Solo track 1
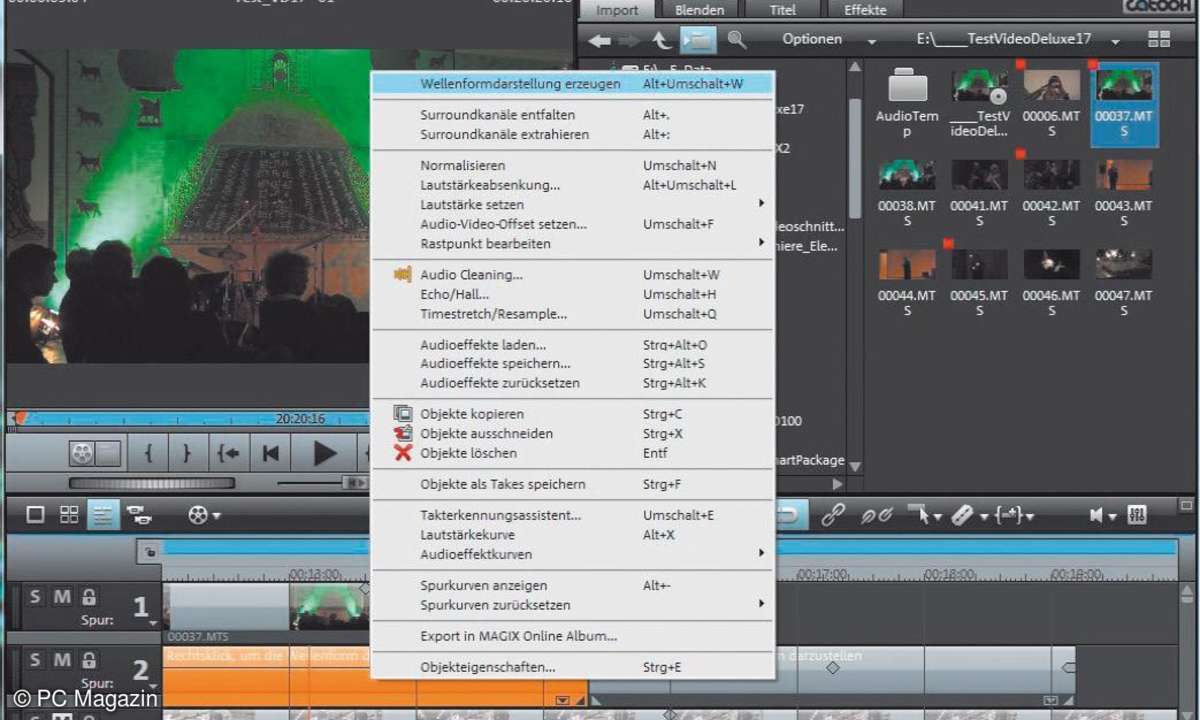 (x=36, y=597)
